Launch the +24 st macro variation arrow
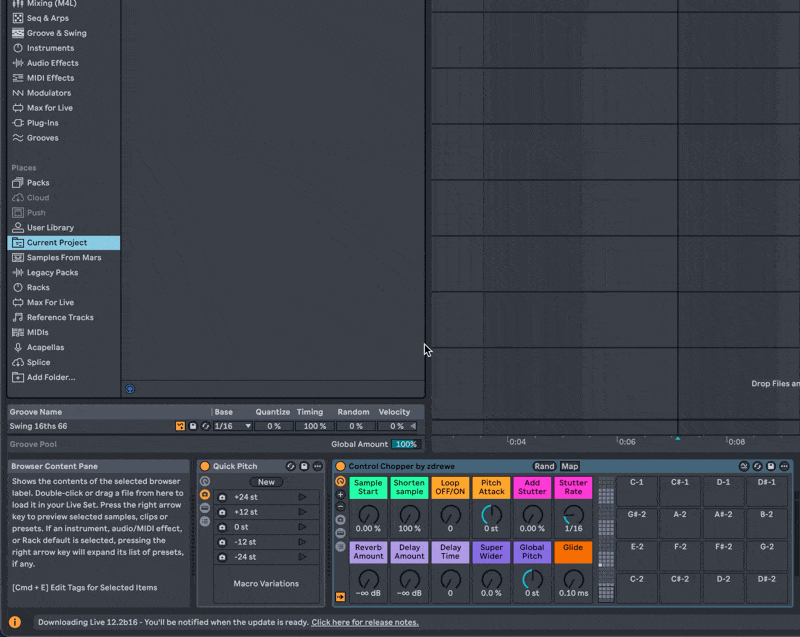Screen dimensions: 800x637 click(303, 497)
